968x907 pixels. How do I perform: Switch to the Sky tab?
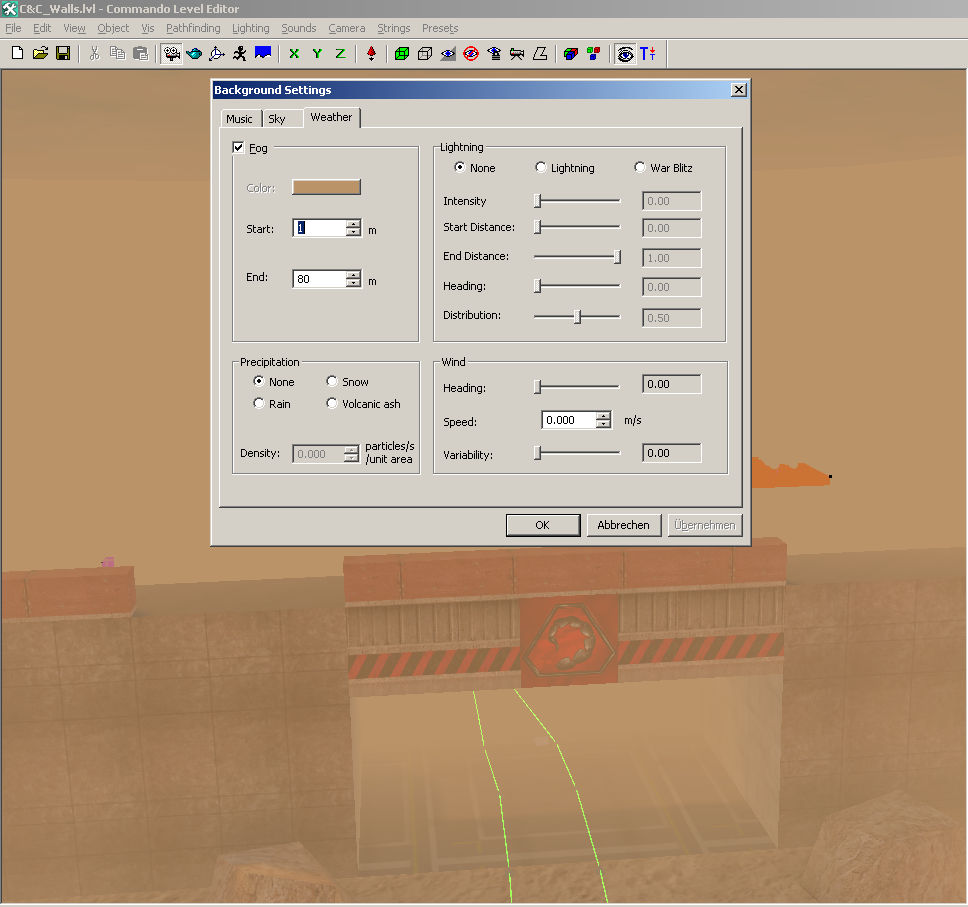[277, 119]
